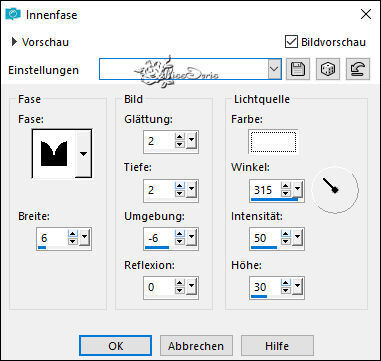This screenshot has width=381, height=361.
Task: Open the Einstellungen presets dropdown
Action: tap(274, 69)
